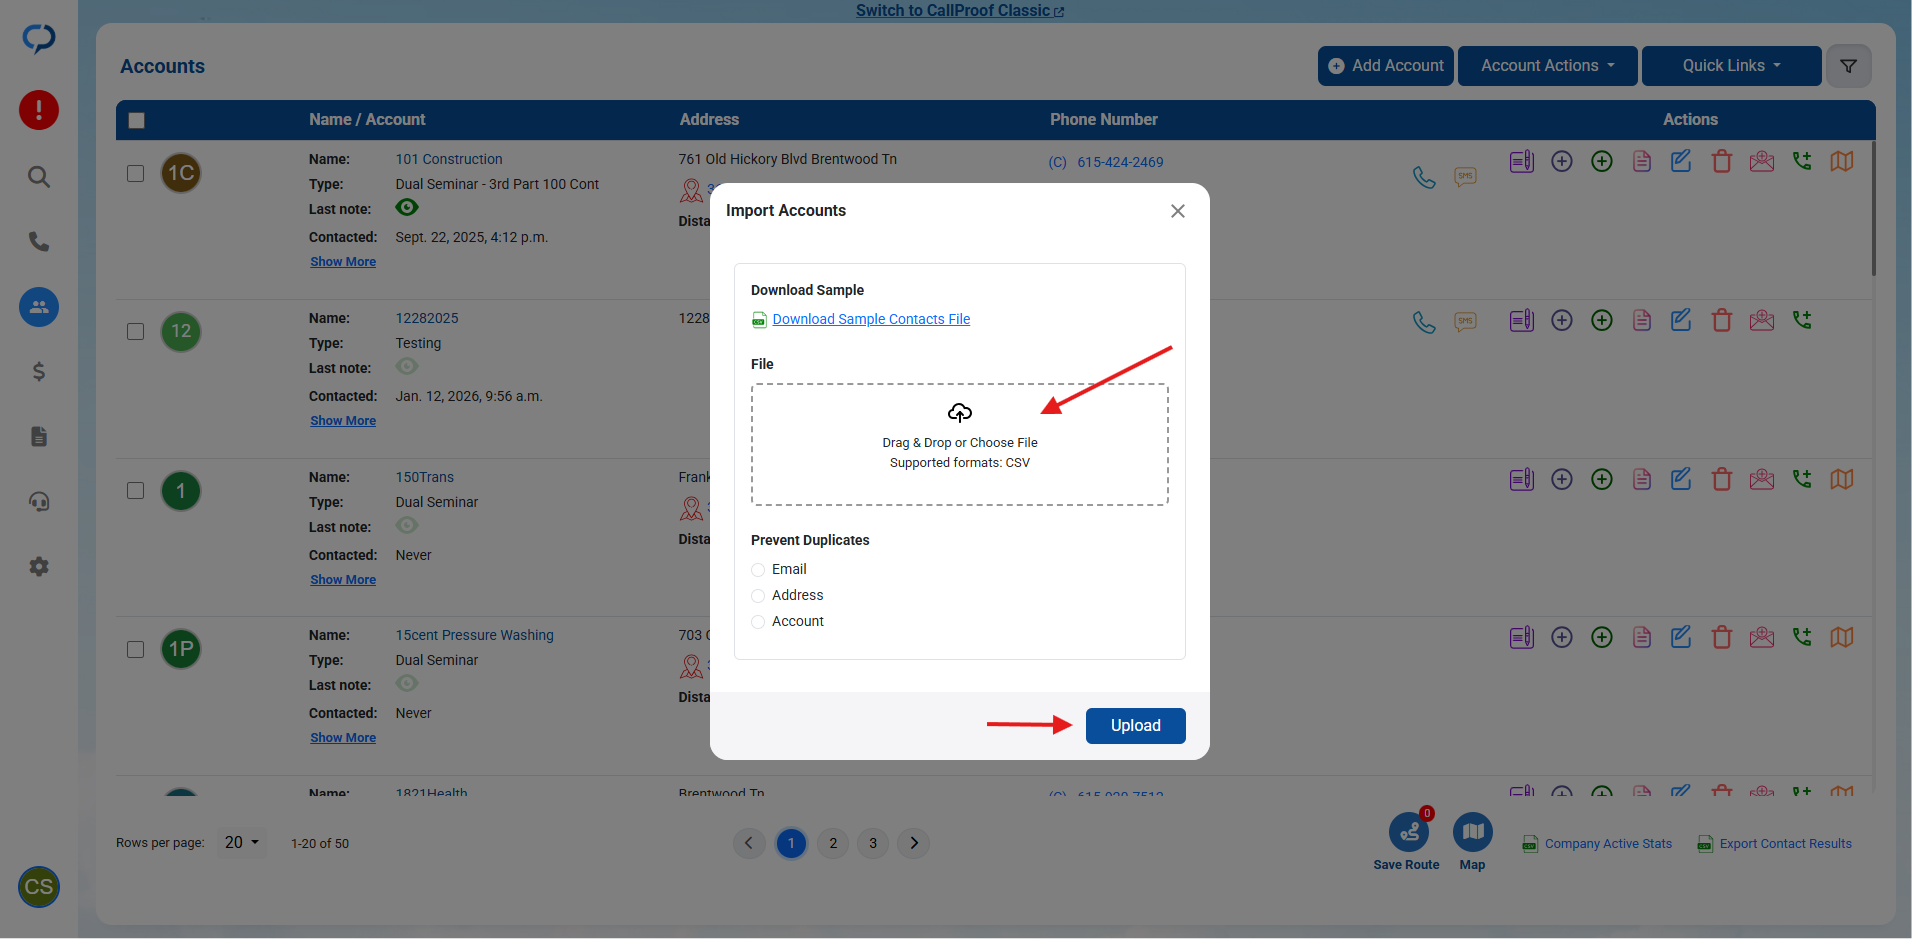Image resolution: width=1912 pixels, height=939 pixels.
Task: Toggle last note eye for 101 Construction
Action: 407,207
